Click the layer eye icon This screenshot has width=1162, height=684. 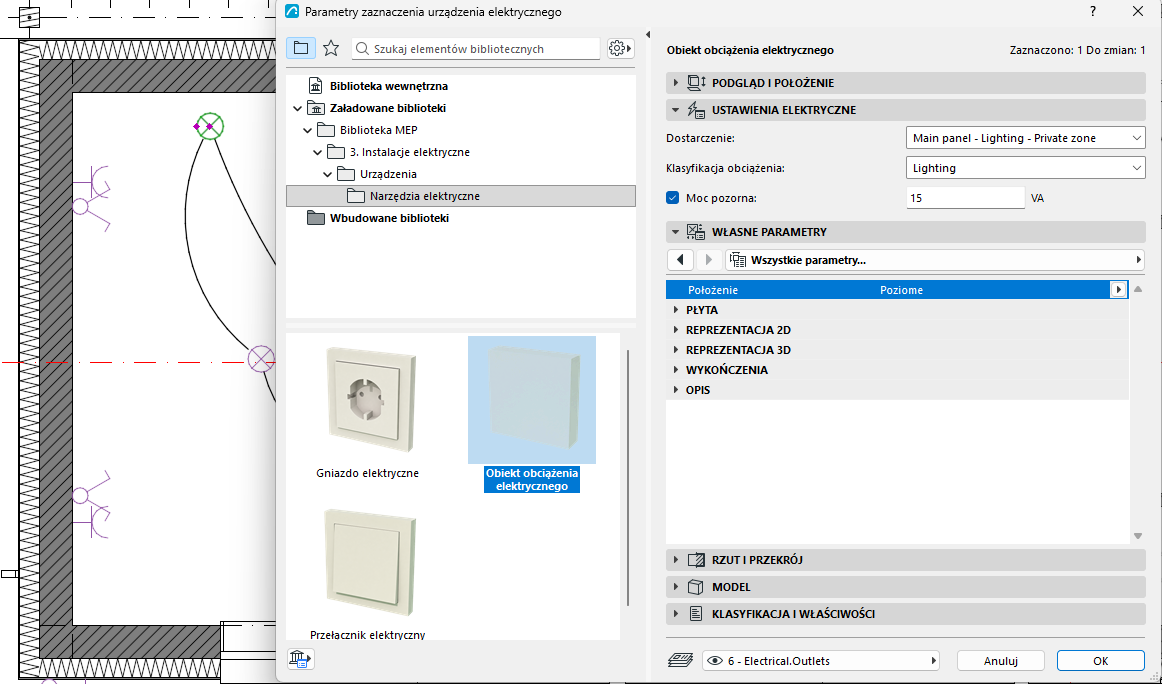714,660
